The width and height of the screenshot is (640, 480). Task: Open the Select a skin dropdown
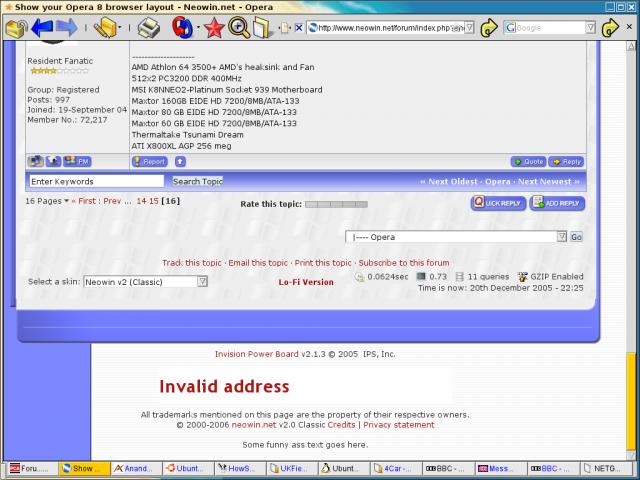(x=146, y=282)
